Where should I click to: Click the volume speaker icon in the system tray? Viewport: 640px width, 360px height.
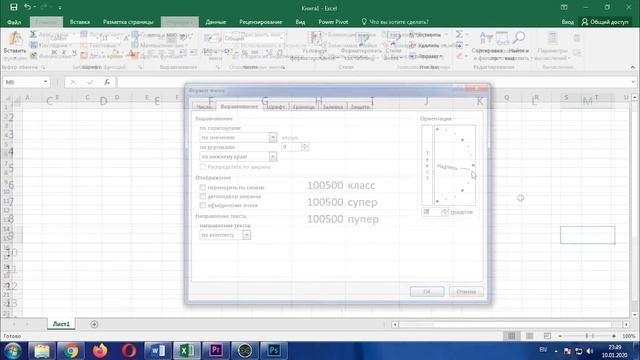[590, 351]
